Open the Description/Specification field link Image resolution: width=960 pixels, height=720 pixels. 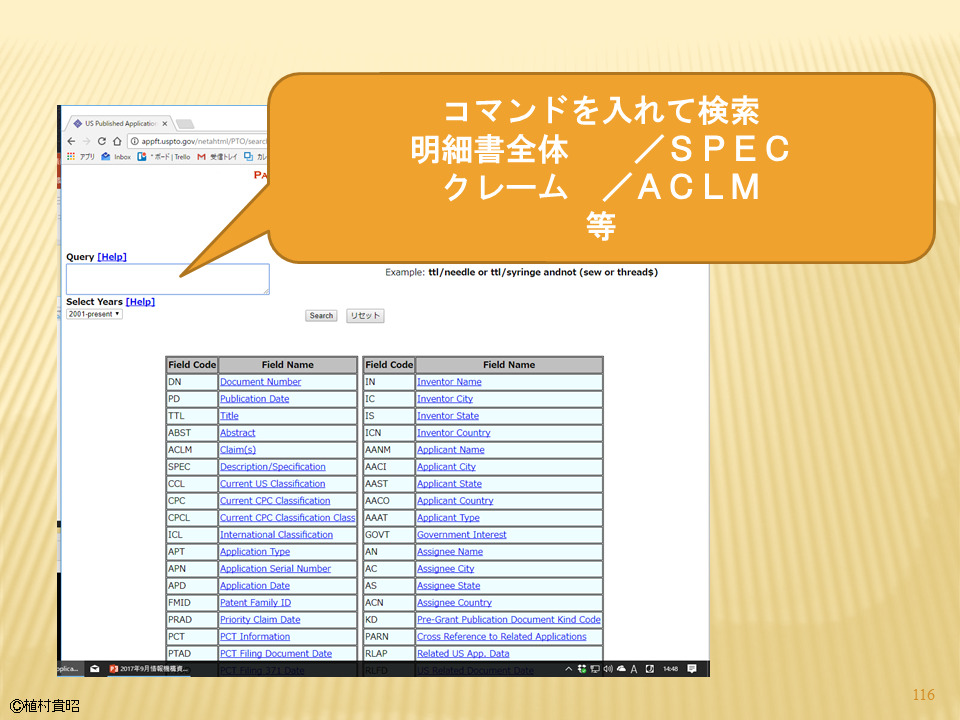point(272,467)
